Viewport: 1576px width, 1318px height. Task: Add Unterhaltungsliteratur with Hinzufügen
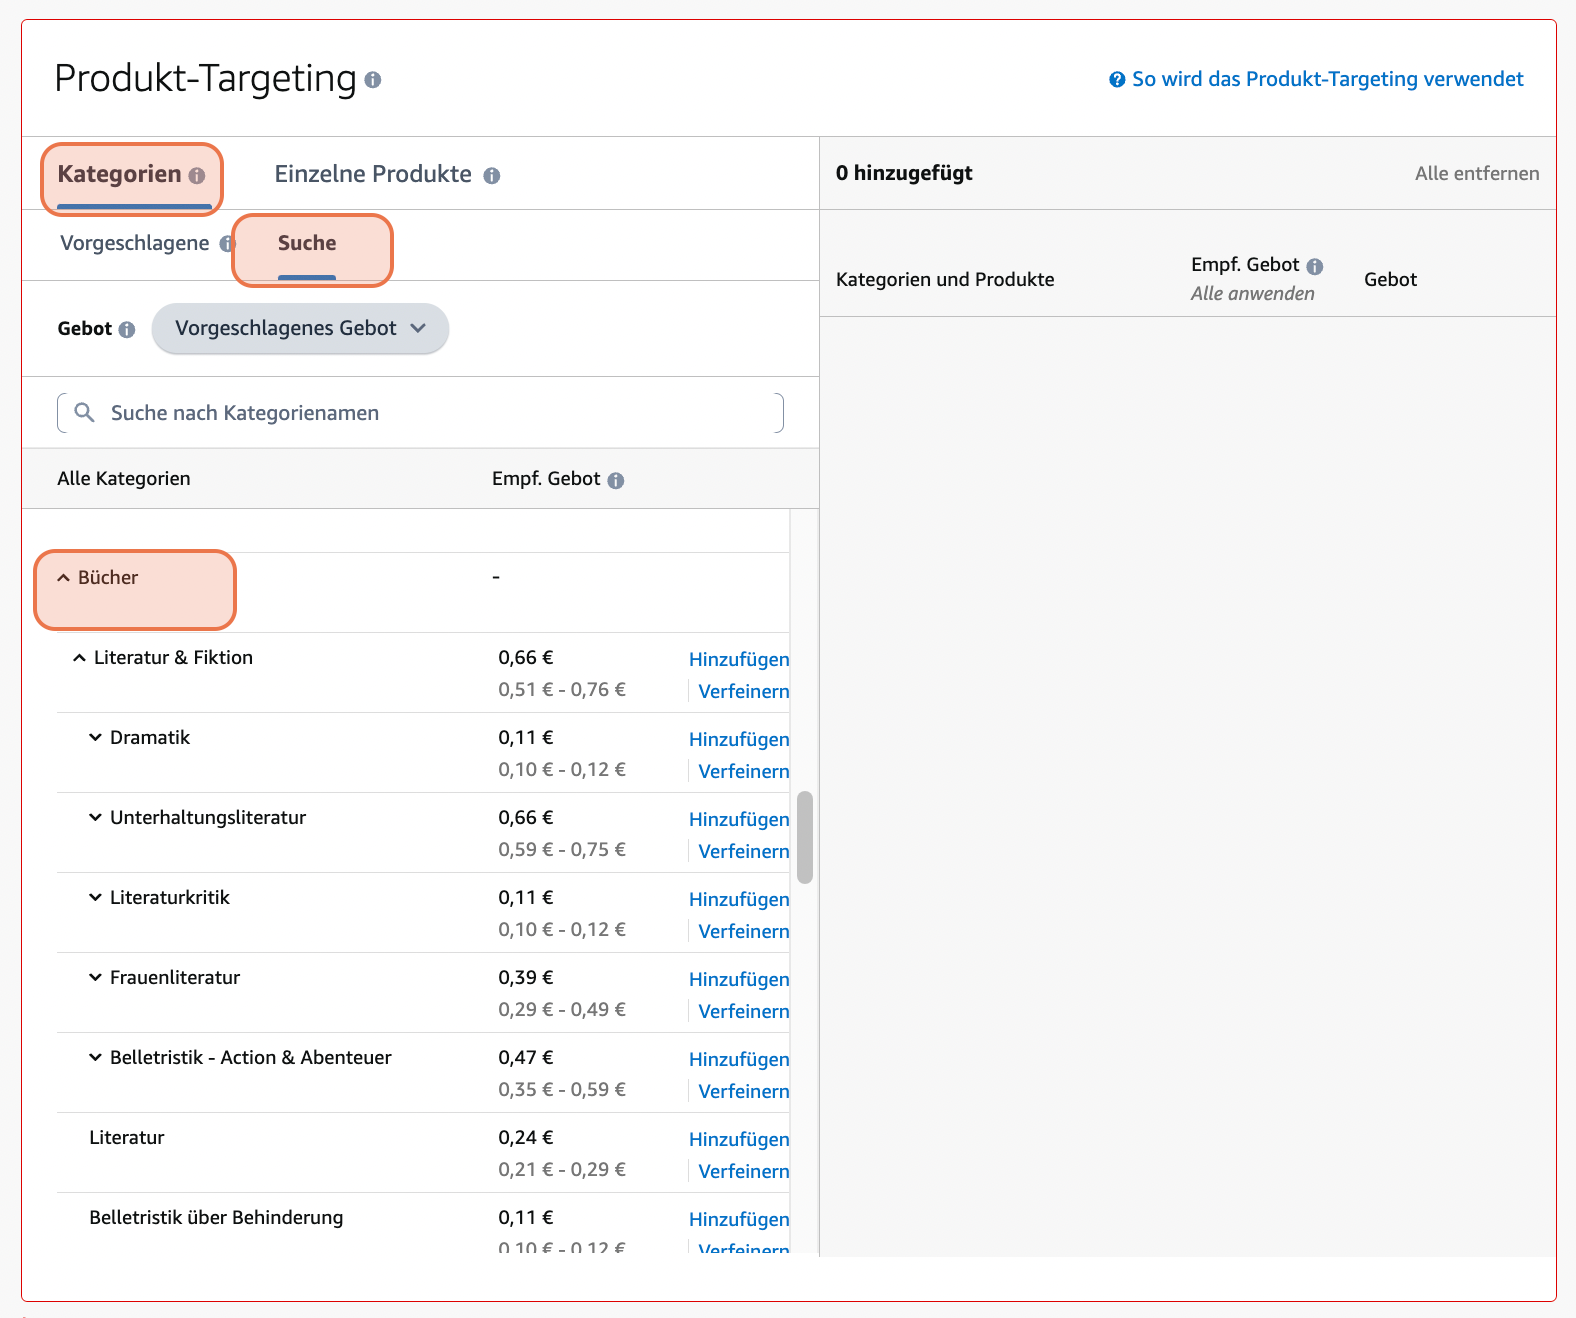[739, 819]
